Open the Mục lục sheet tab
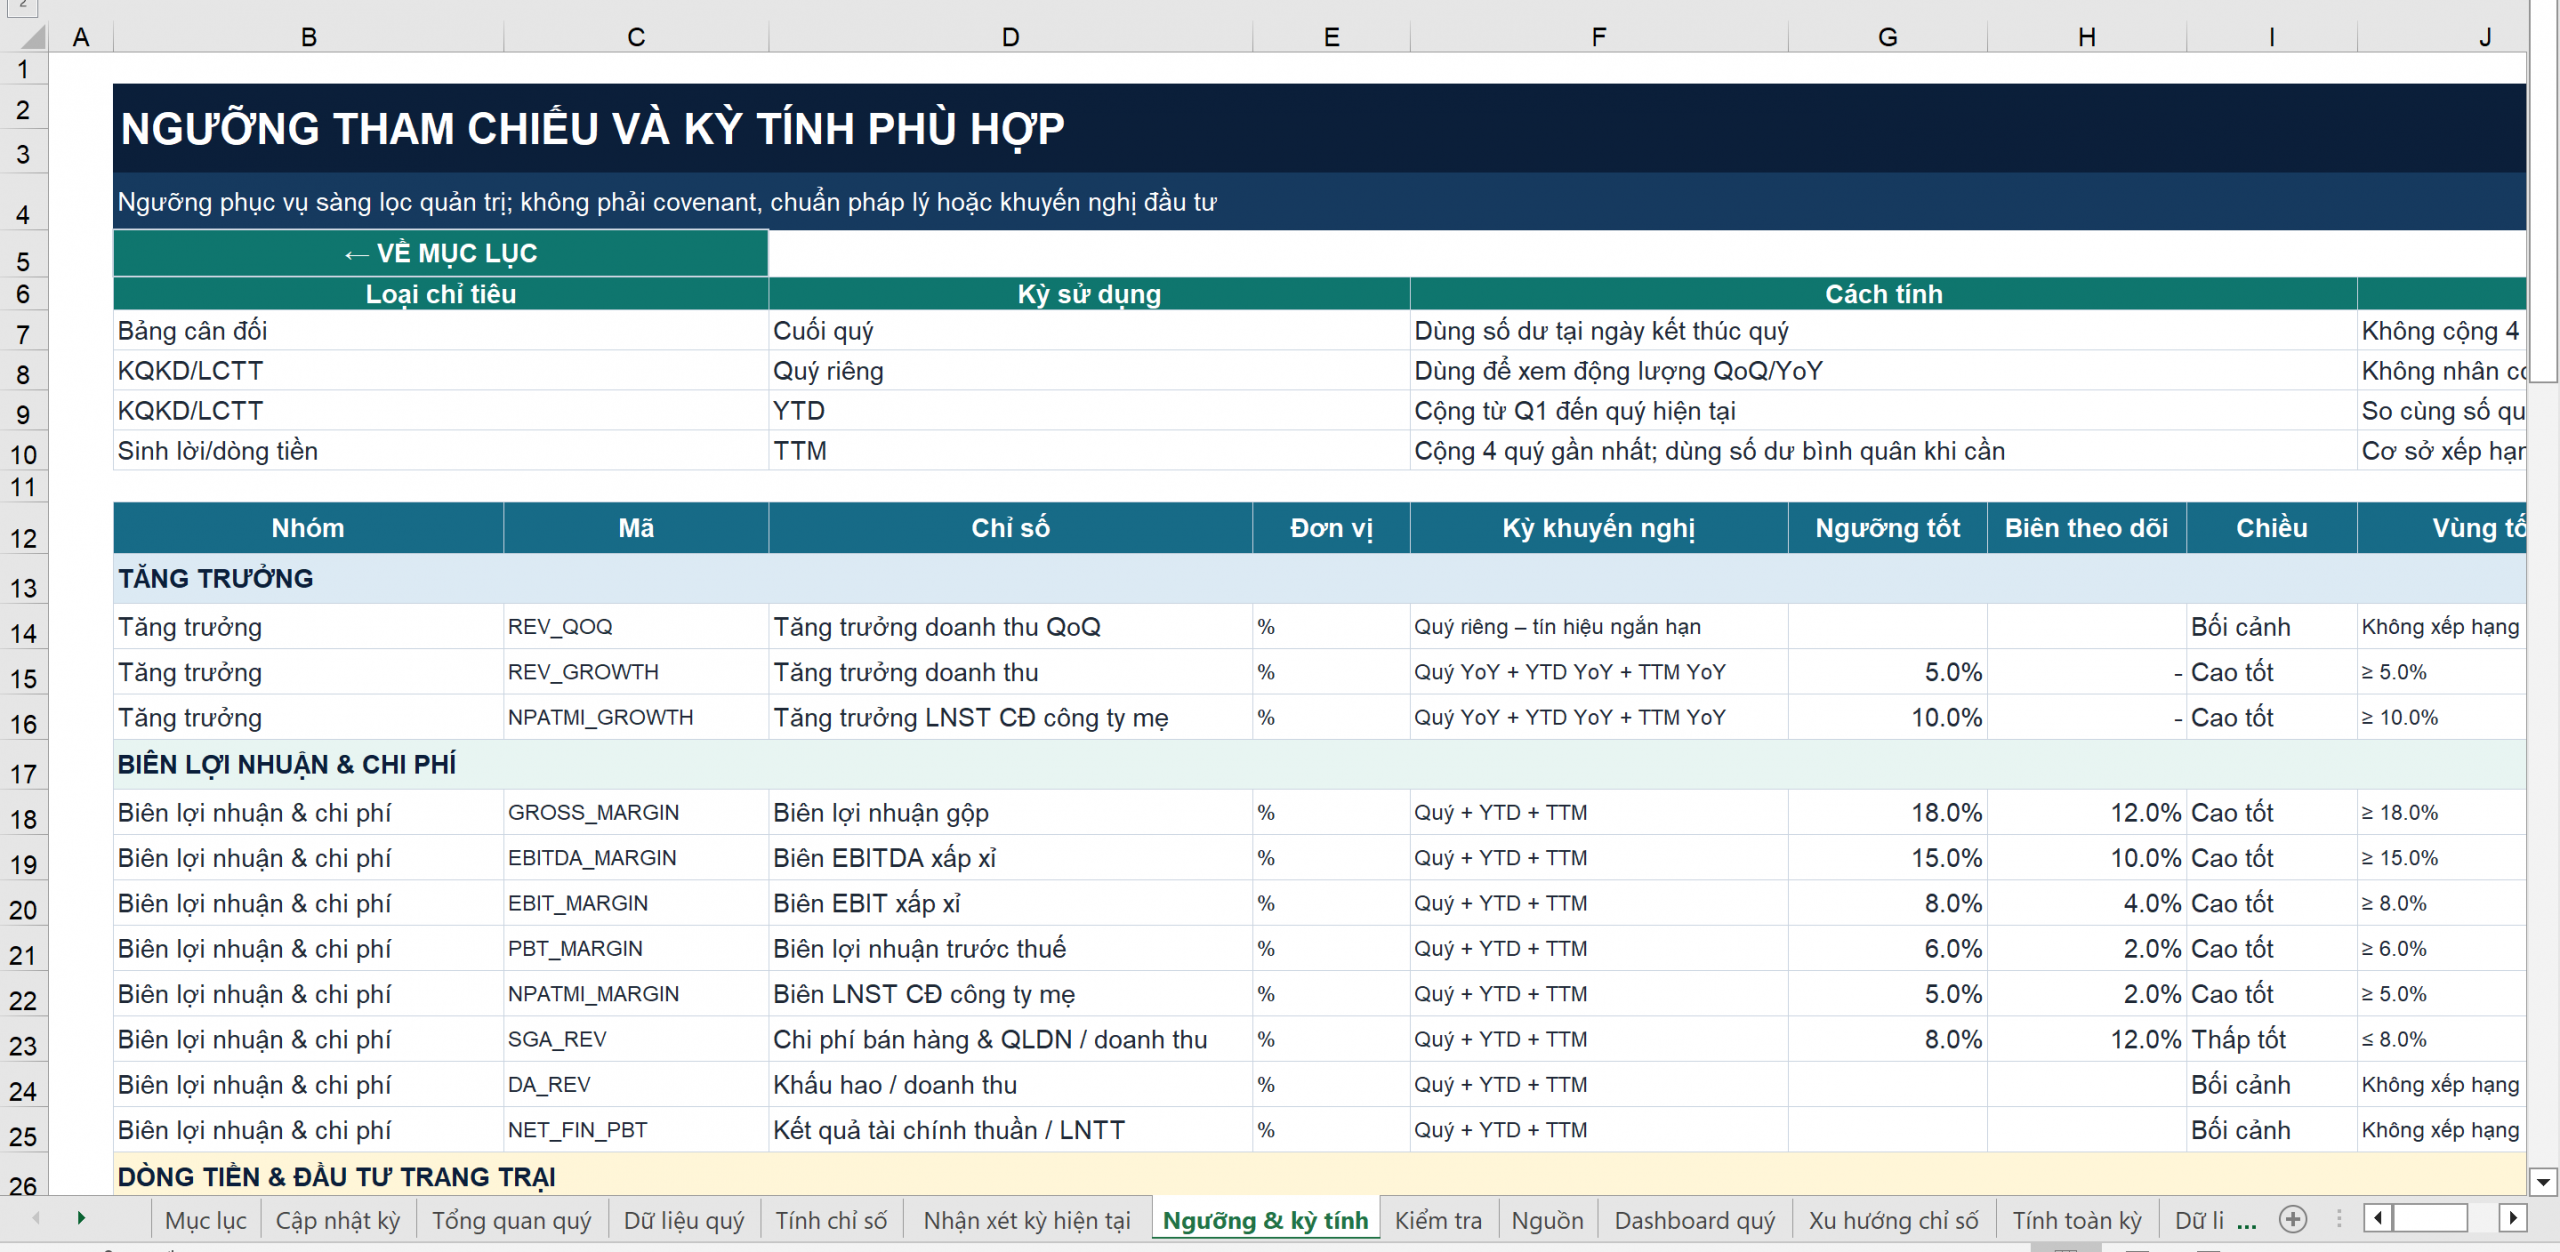2560x1252 pixels. [x=205, y=1220]
